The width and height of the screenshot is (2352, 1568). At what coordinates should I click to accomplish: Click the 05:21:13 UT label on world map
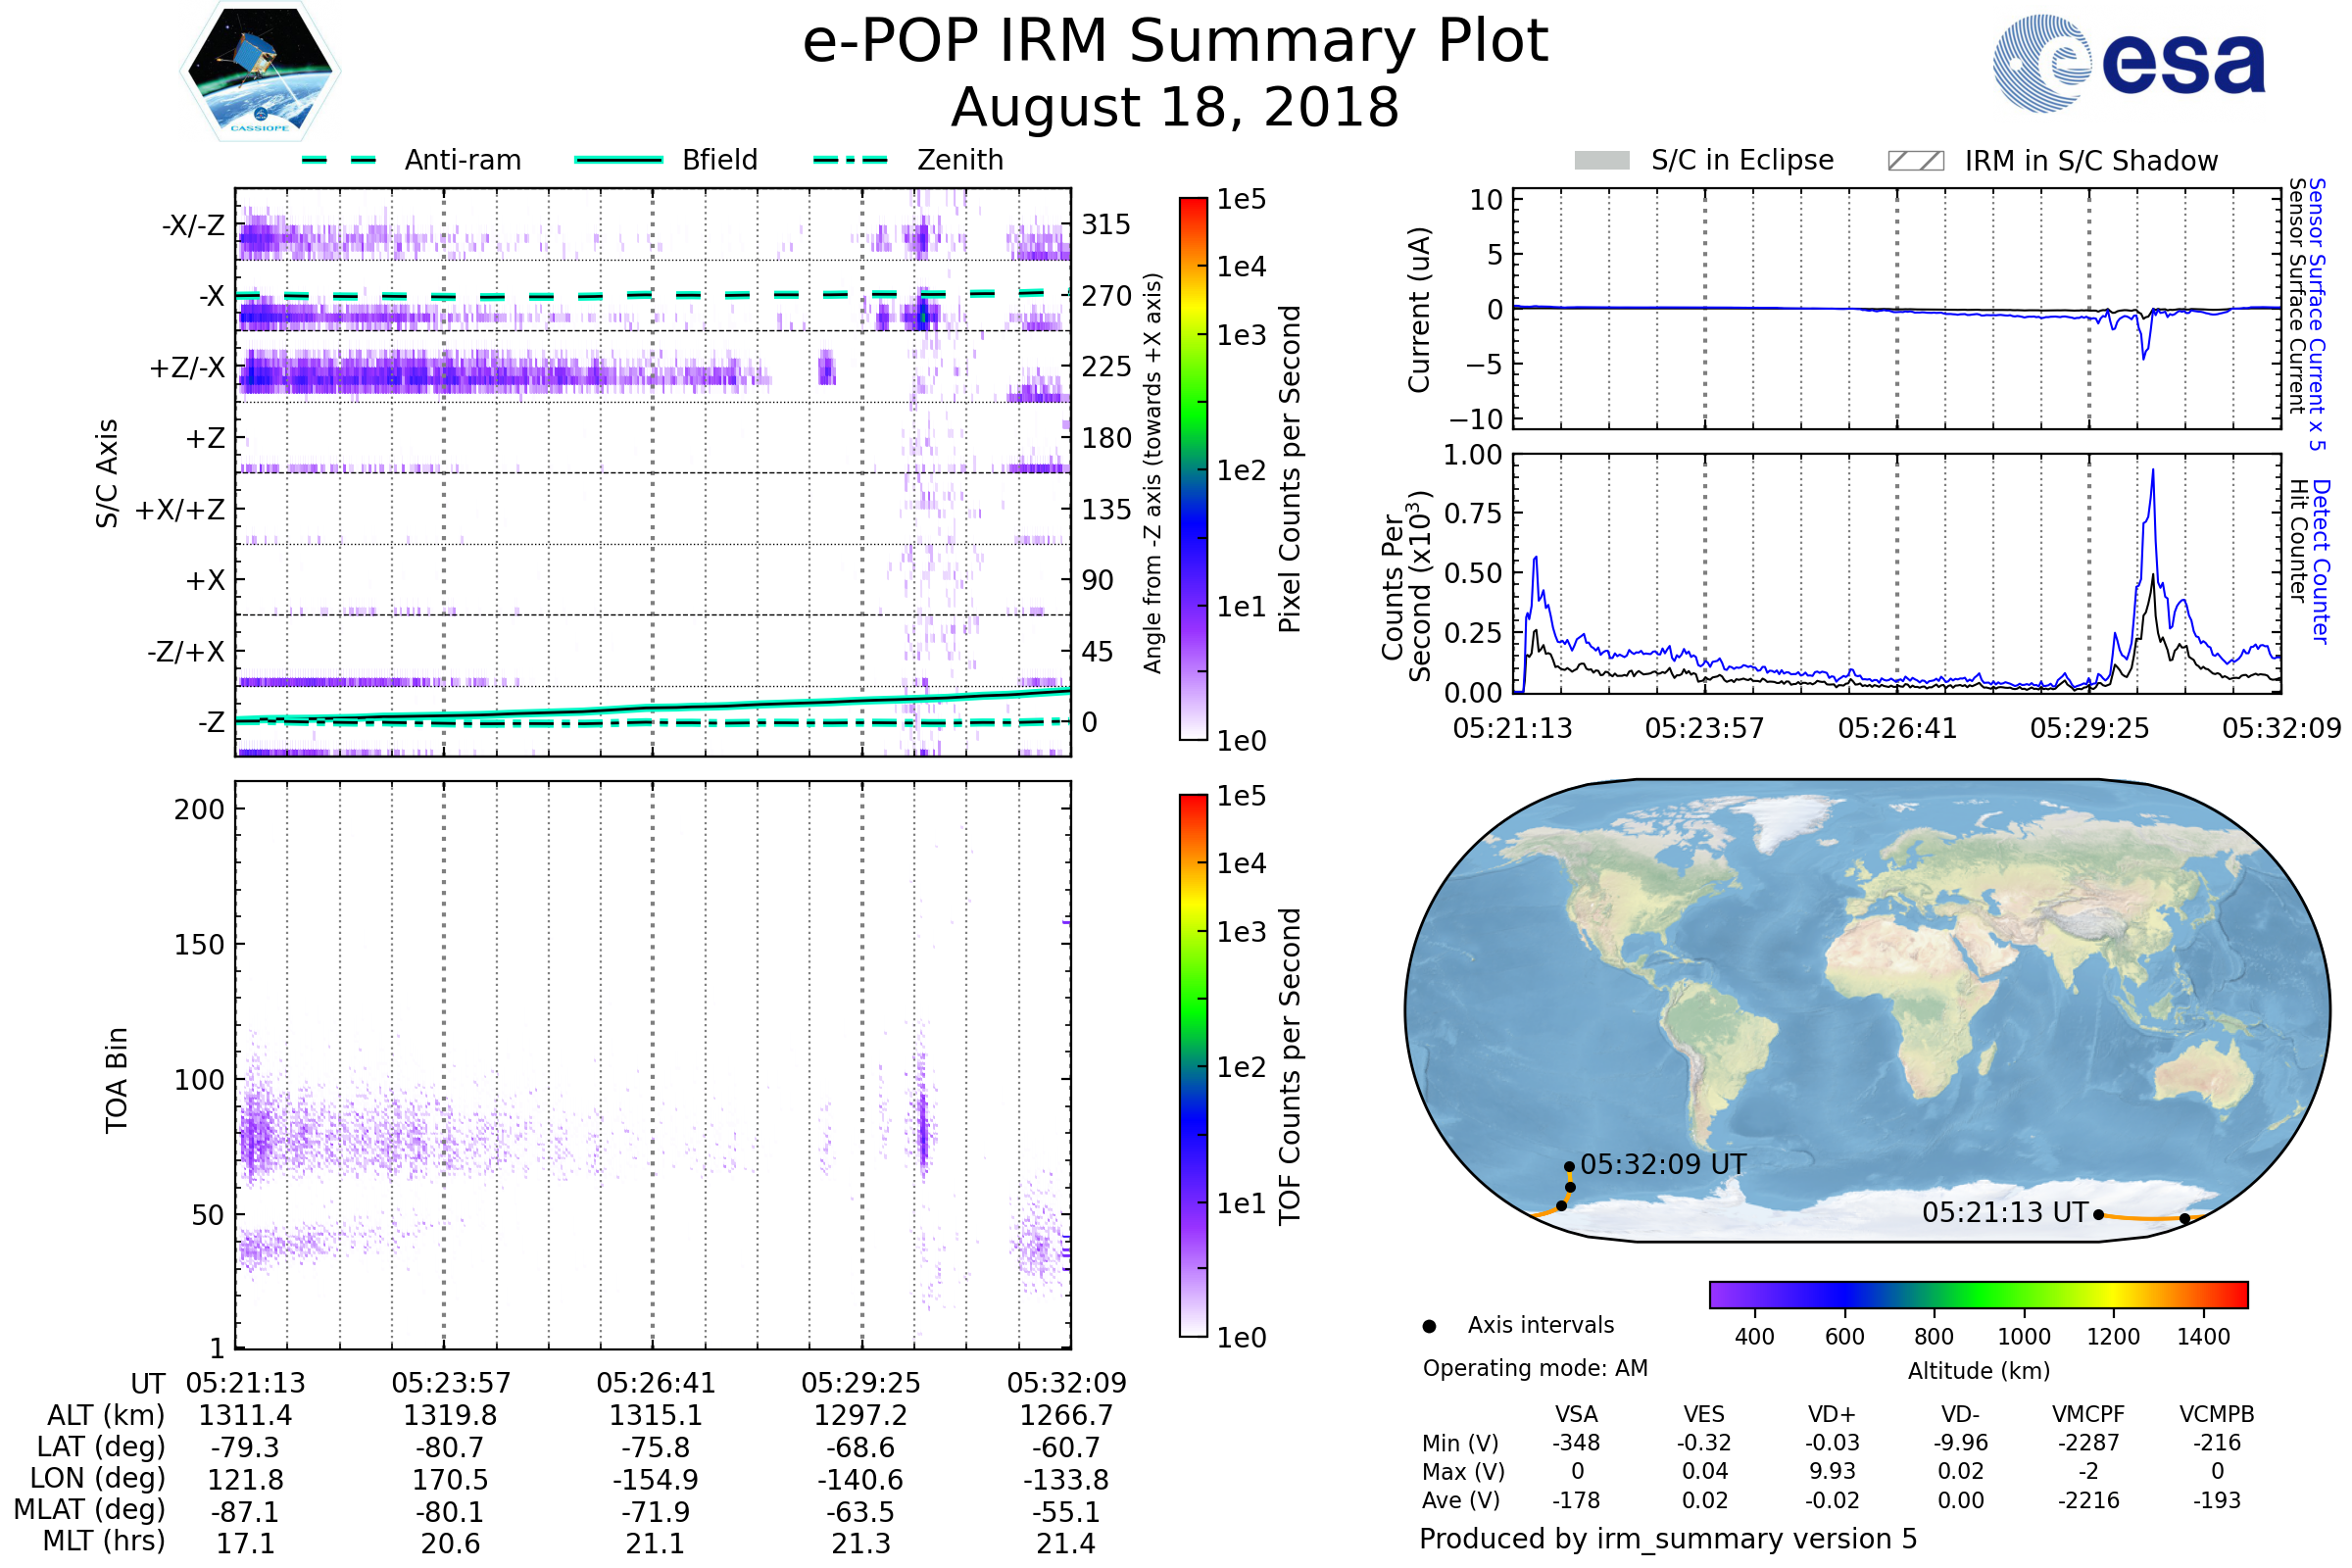coord(2004,1212)
